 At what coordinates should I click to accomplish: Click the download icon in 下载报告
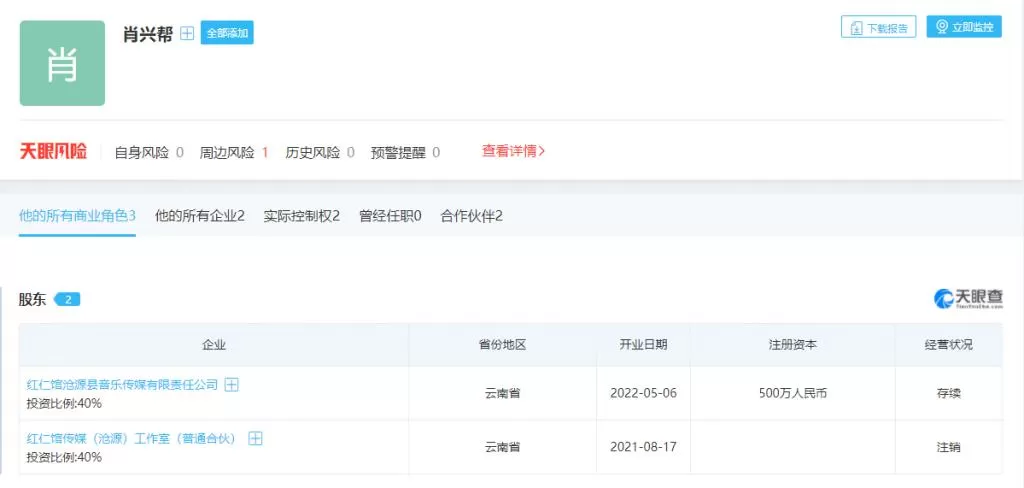856,27
